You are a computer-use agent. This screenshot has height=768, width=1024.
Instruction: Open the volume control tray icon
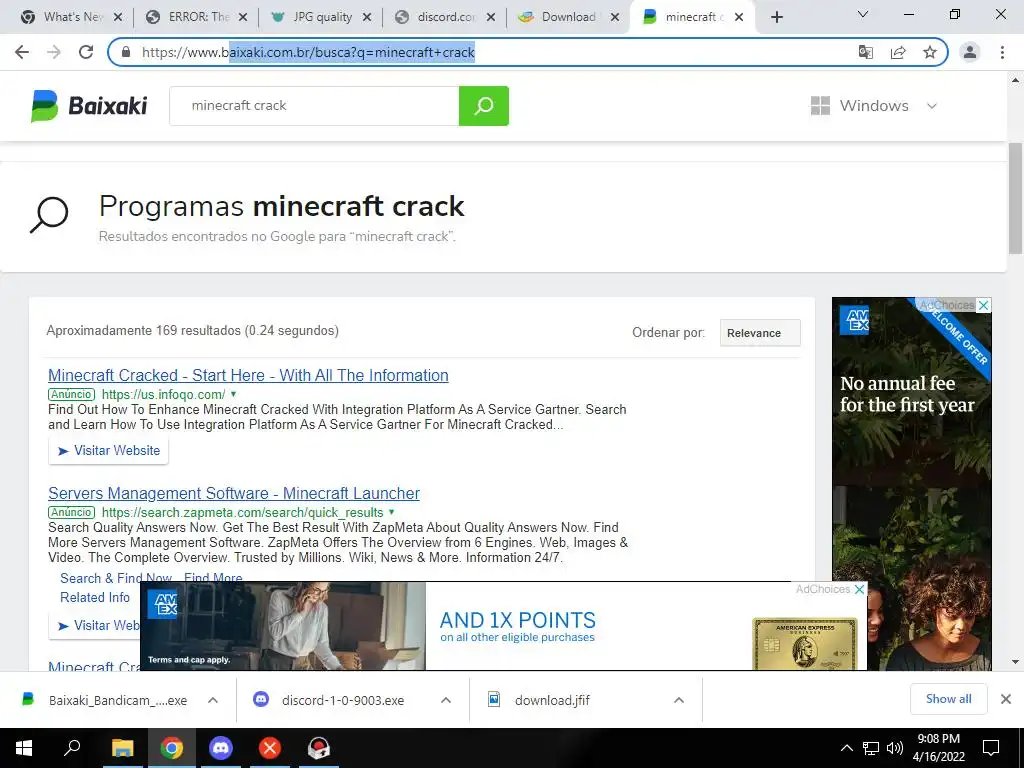pos(895,748)
